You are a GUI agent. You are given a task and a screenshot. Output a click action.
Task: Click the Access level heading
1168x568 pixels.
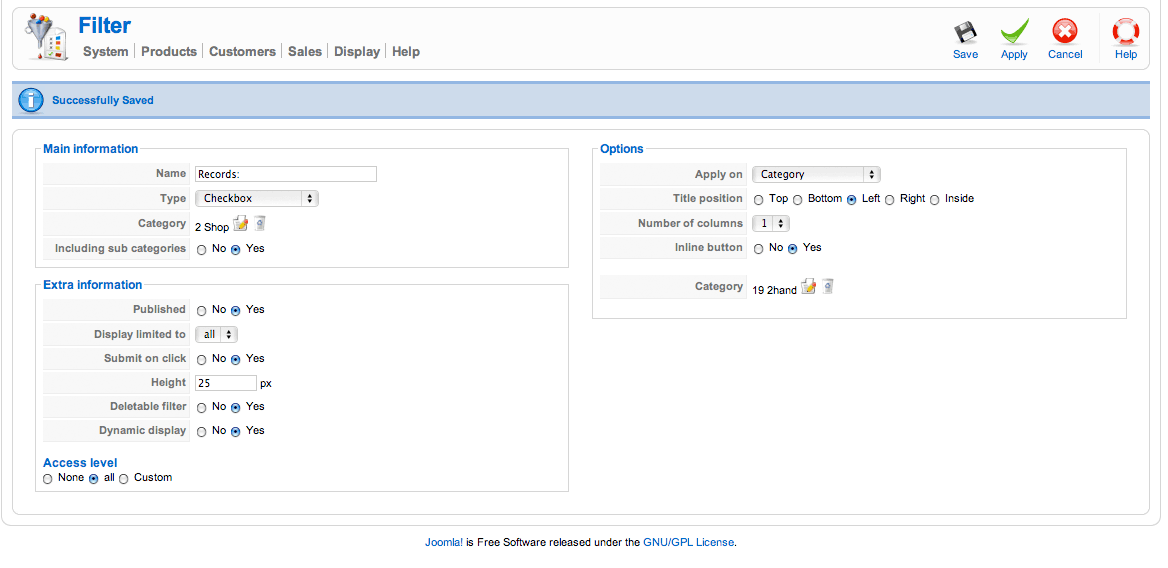point(80,462)
